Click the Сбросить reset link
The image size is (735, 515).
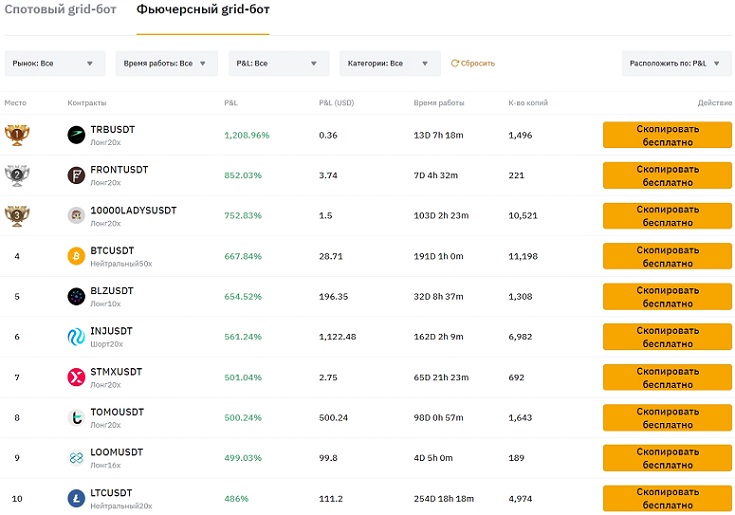pos(473,63)
